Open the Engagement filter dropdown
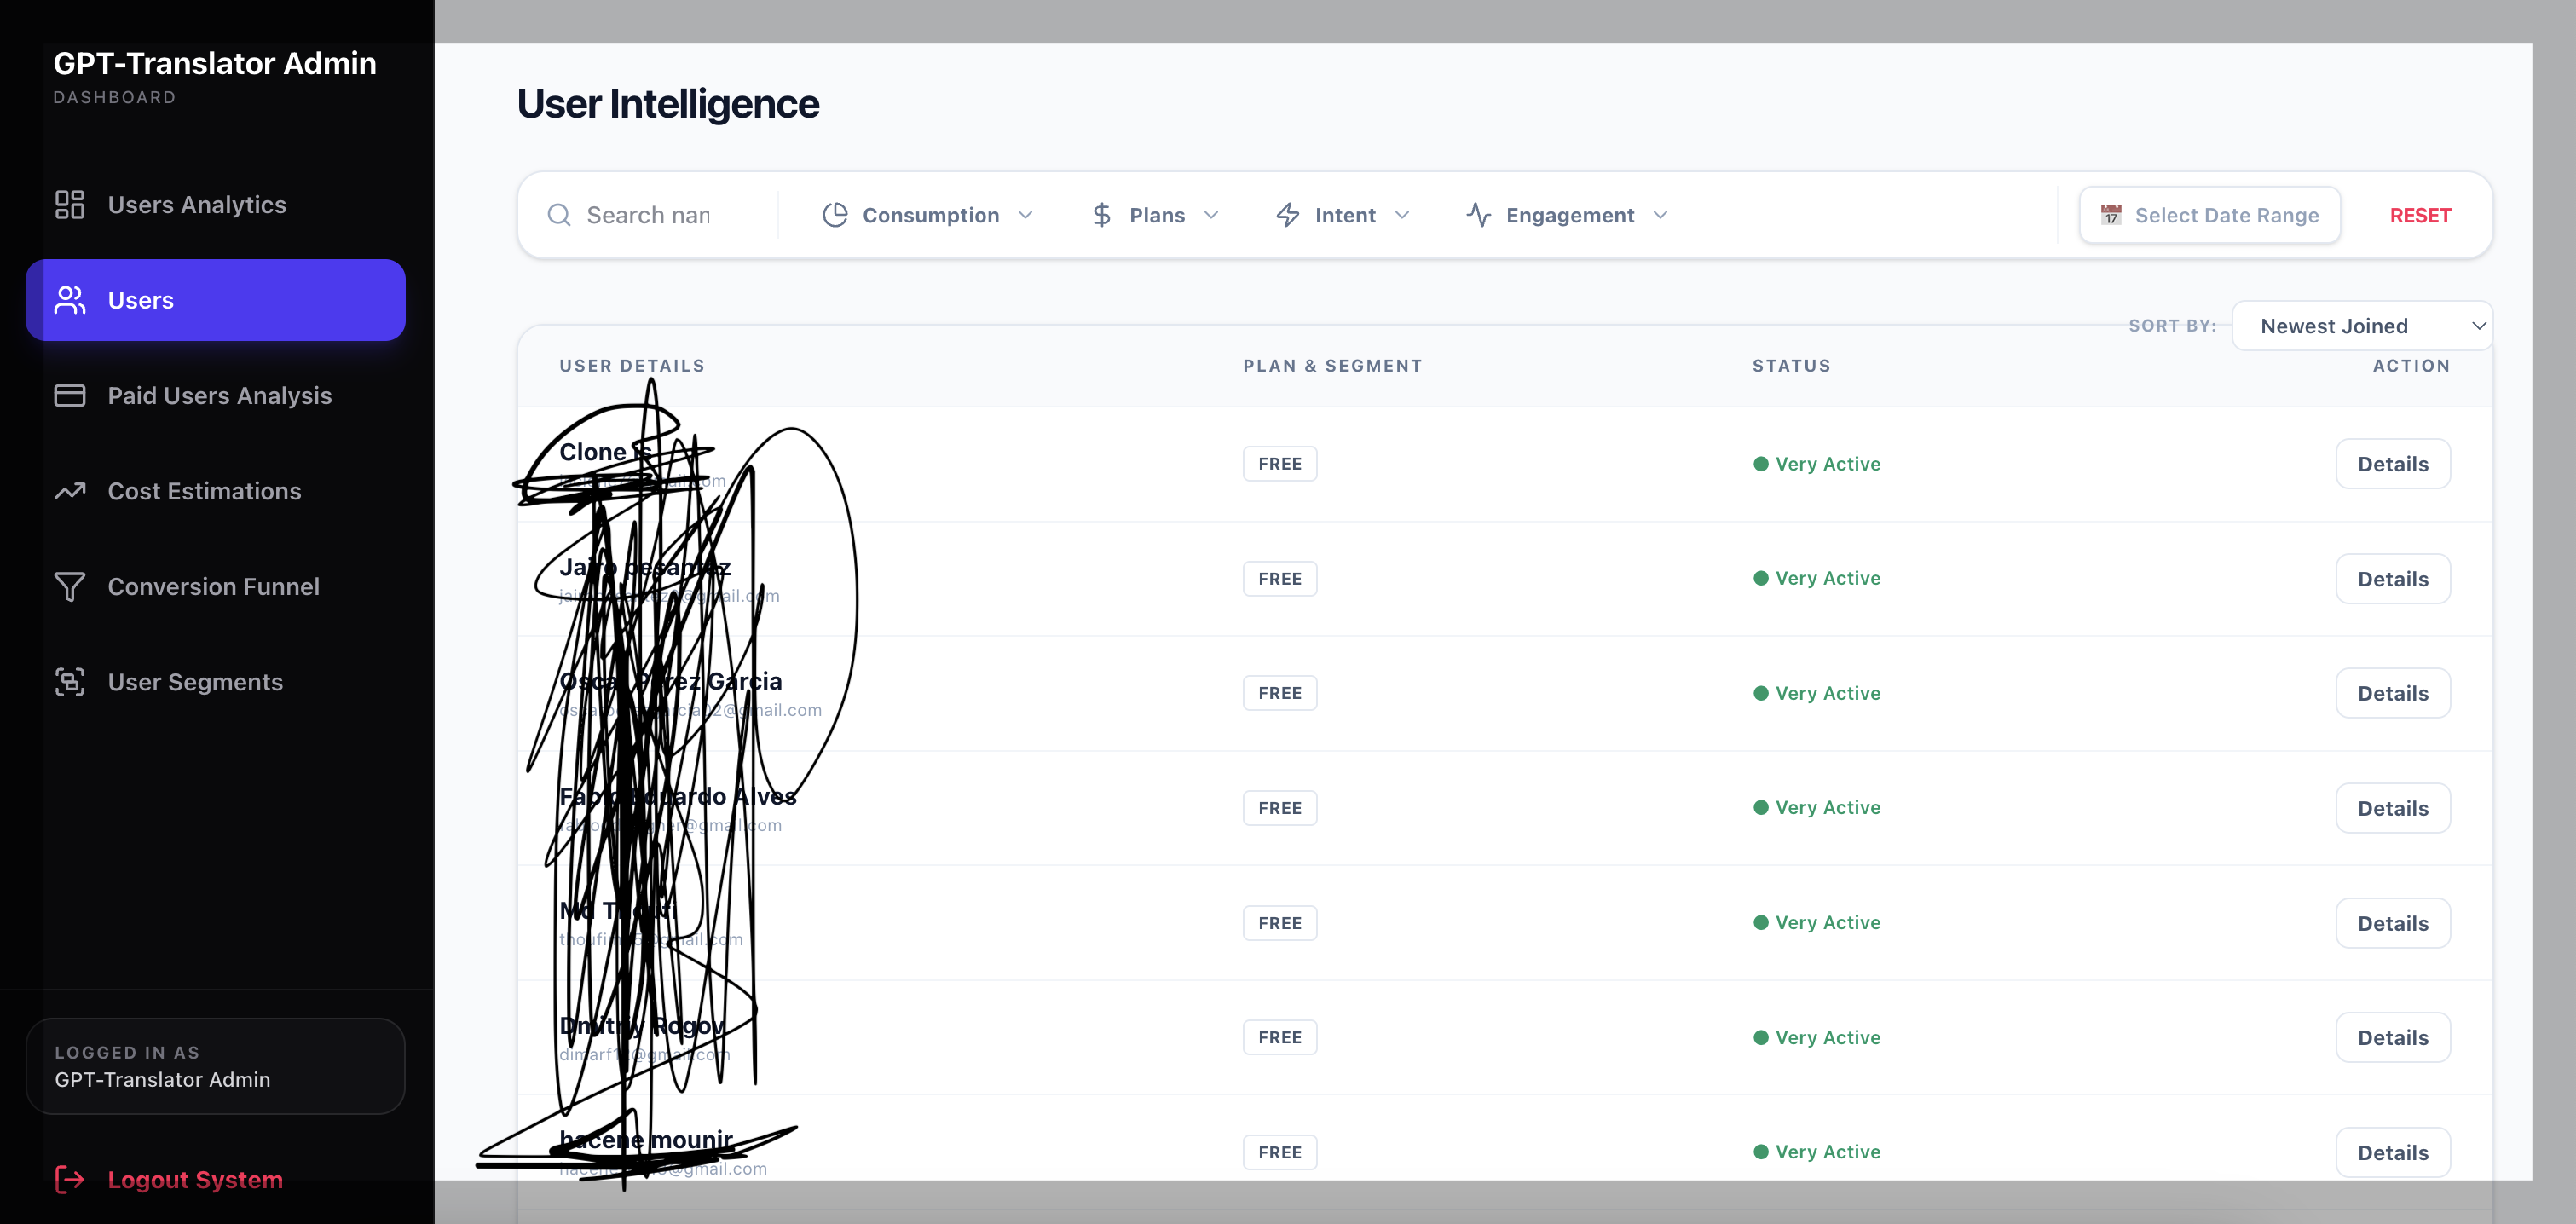 click(x=1567, y=215)
